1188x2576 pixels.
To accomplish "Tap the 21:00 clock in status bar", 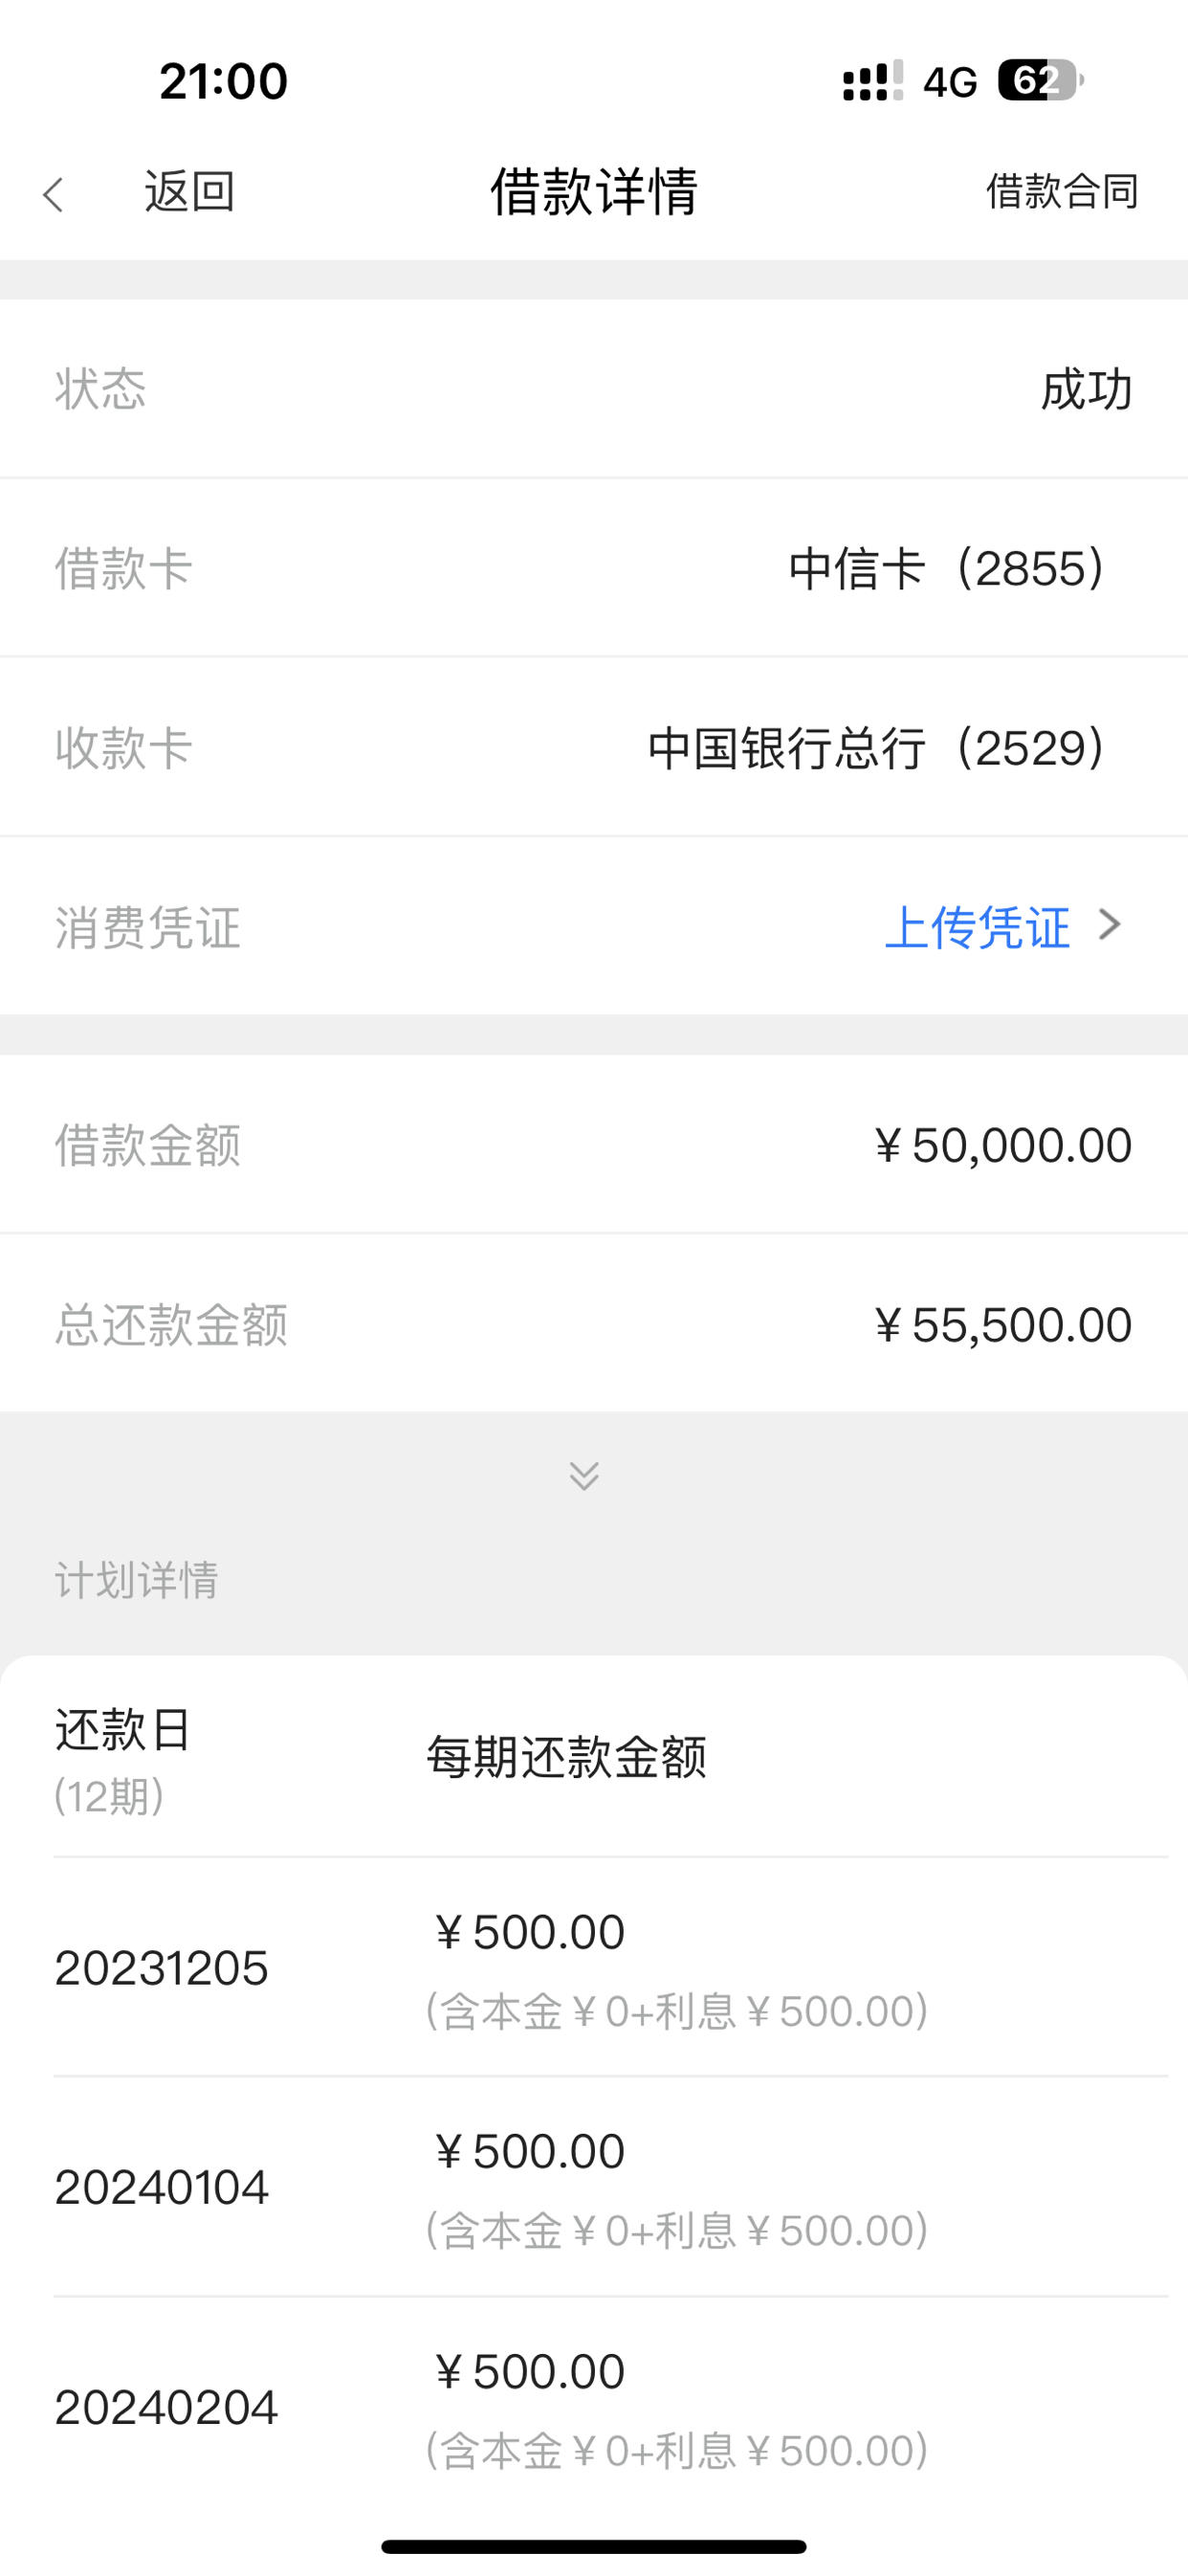I will point(223,81).
